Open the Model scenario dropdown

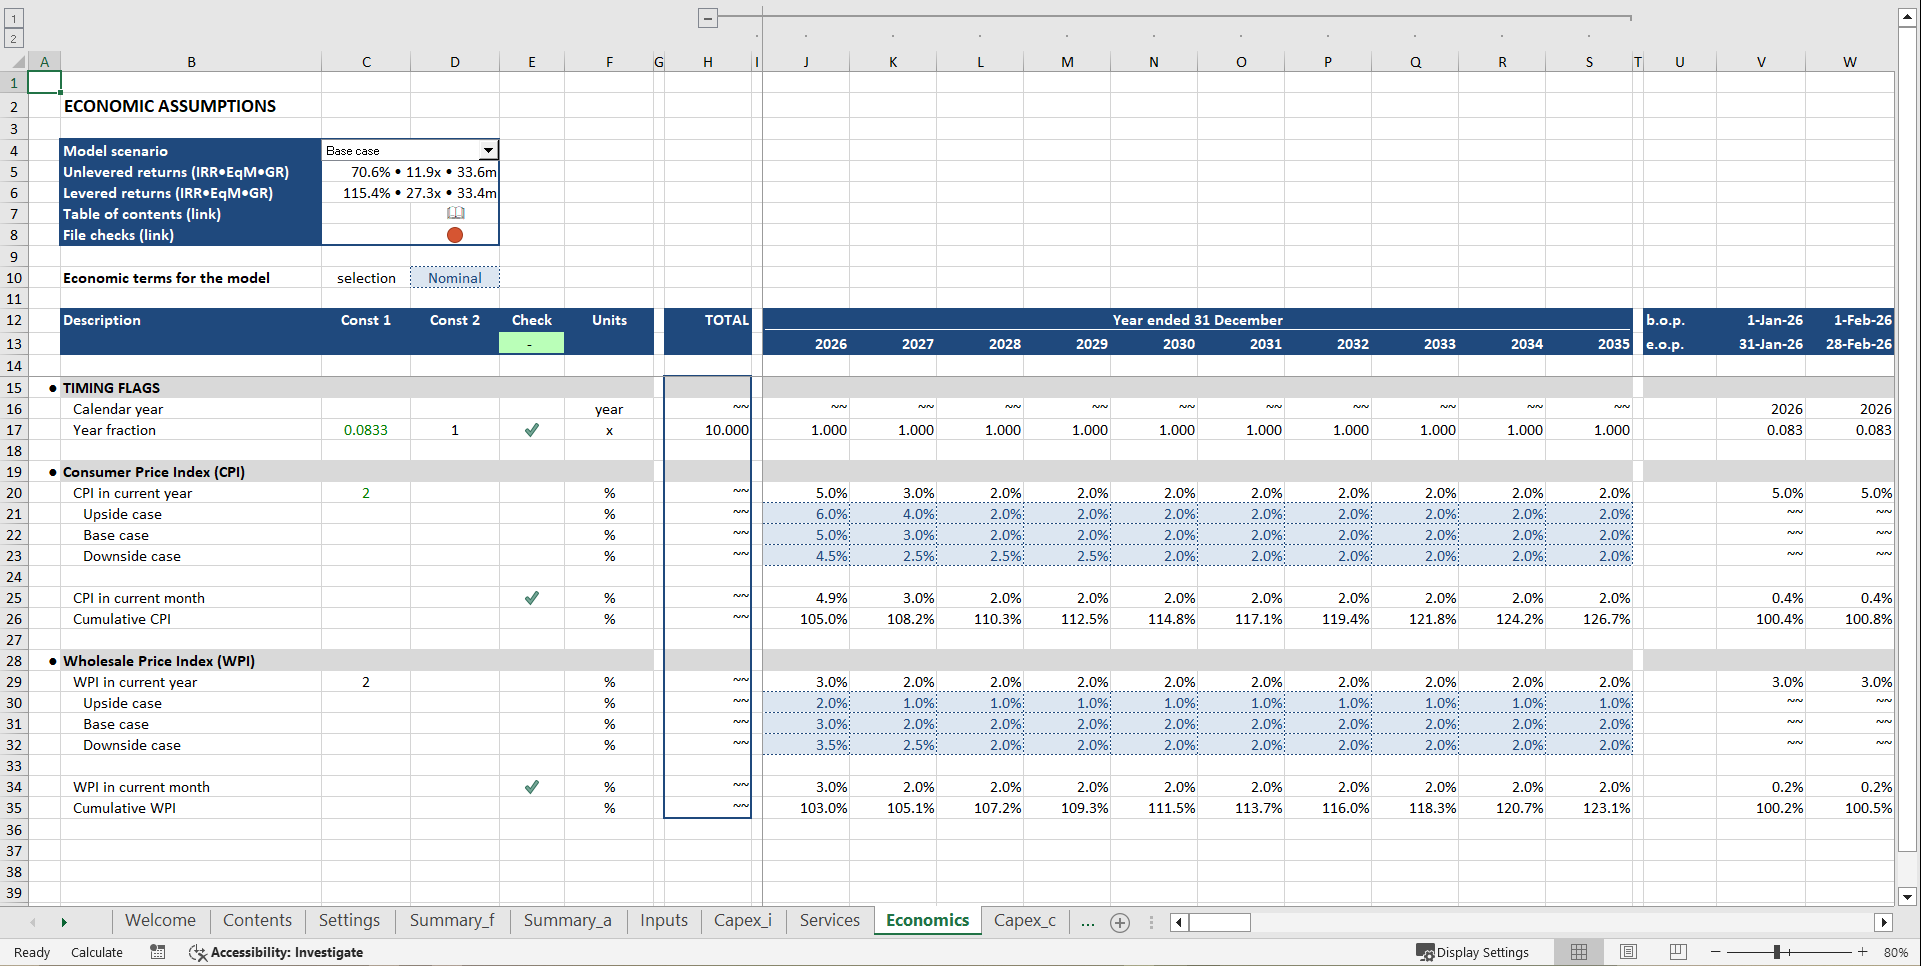click(489, 150)
